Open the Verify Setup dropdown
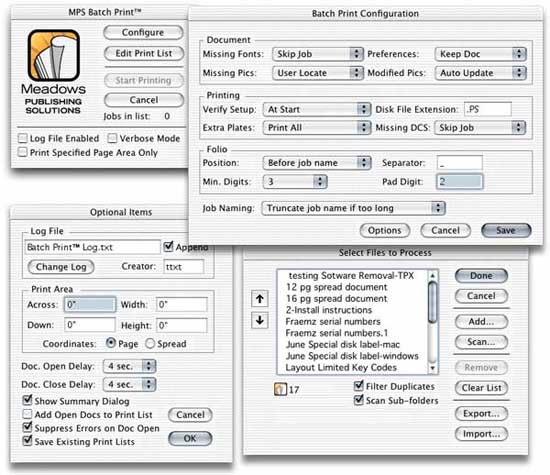Viewport: 550px width, 475px height. 317,109
